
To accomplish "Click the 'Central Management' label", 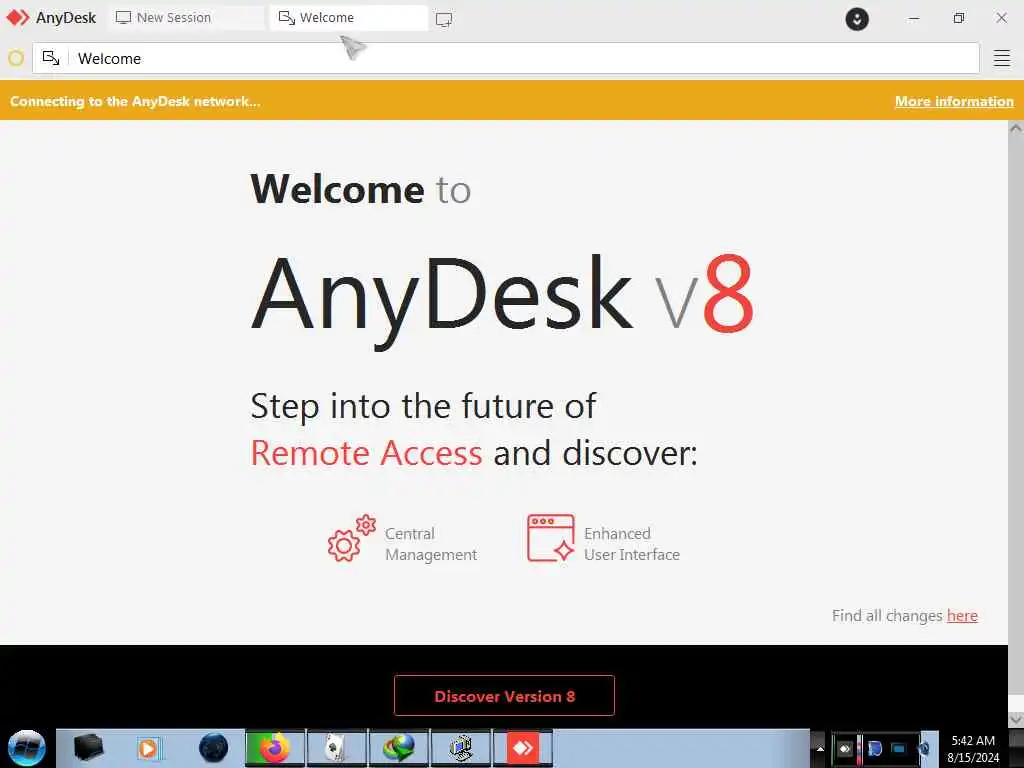I will (431, 544).
